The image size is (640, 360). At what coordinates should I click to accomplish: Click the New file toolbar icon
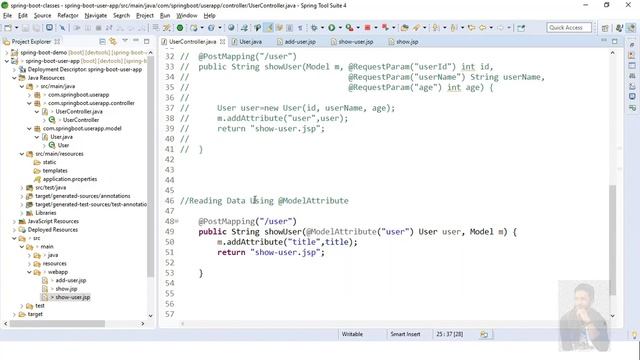tap(8, 28)
